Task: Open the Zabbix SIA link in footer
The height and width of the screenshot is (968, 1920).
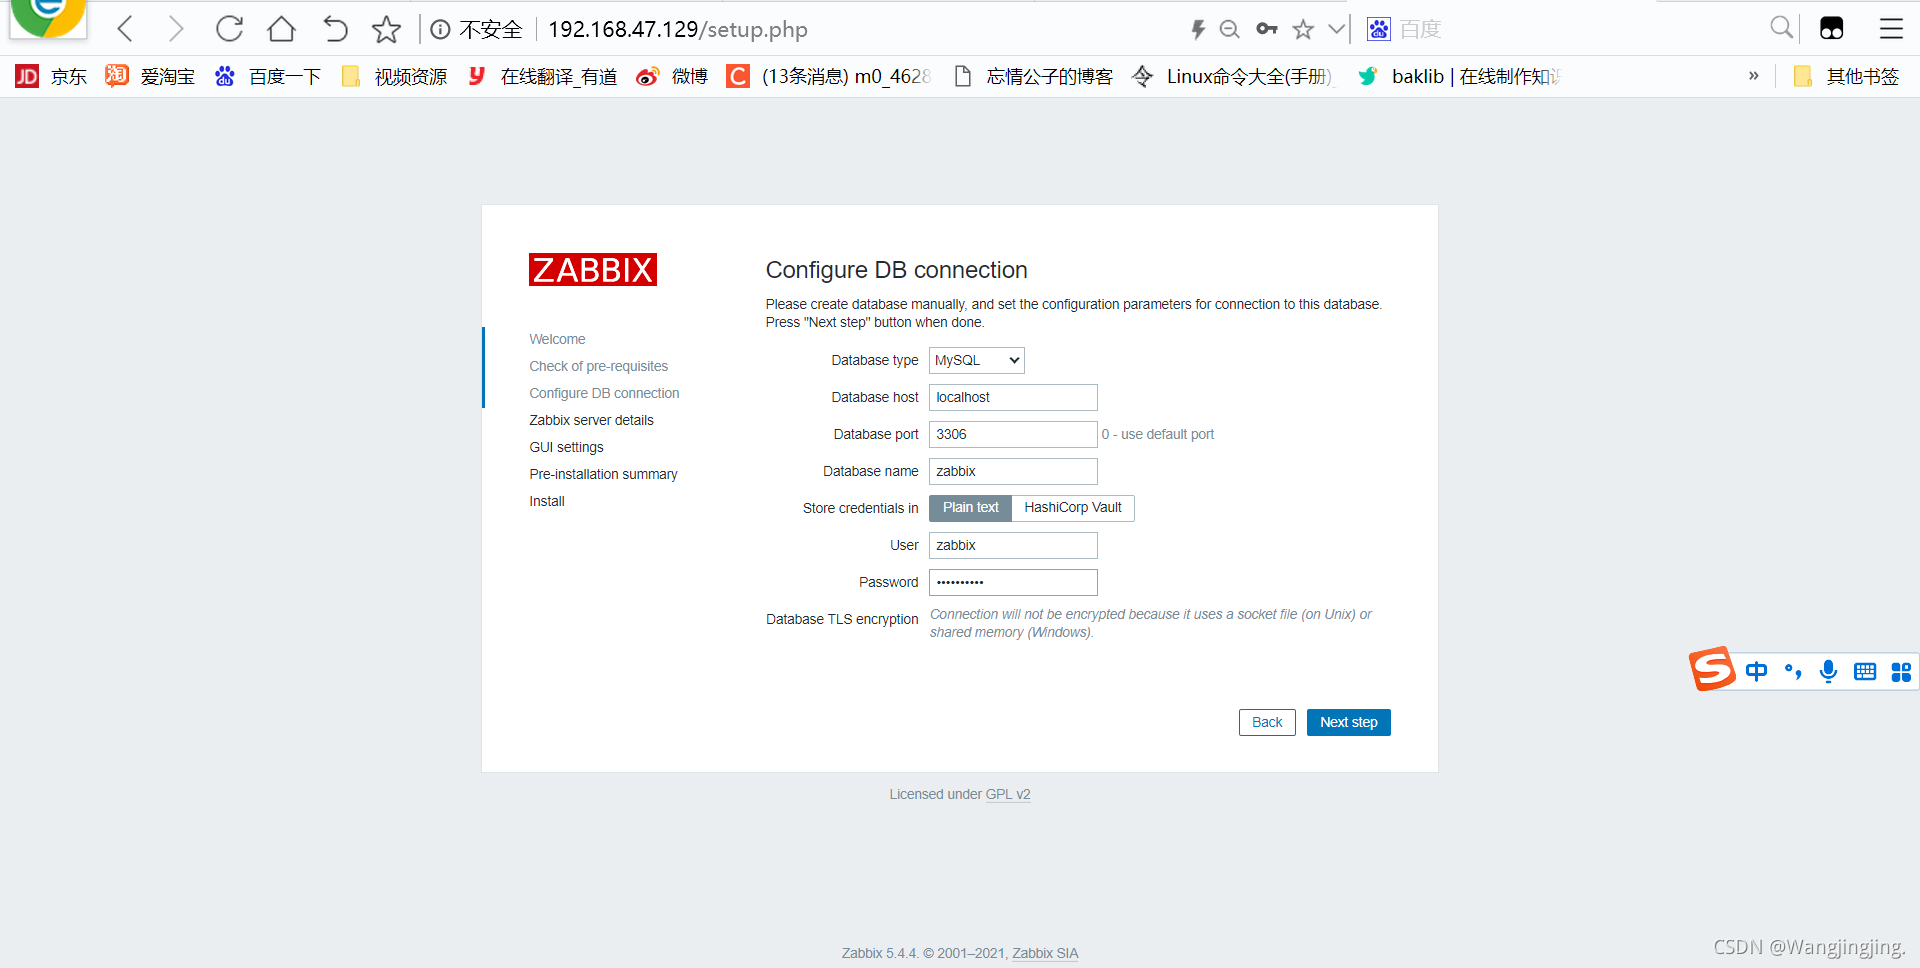Action: 1045,953
